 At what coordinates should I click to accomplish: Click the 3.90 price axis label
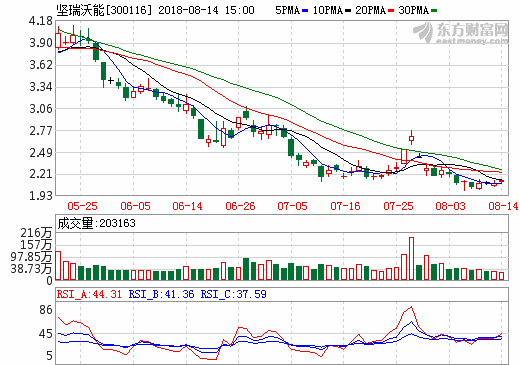pyautogui.click(x=41, y=43)
